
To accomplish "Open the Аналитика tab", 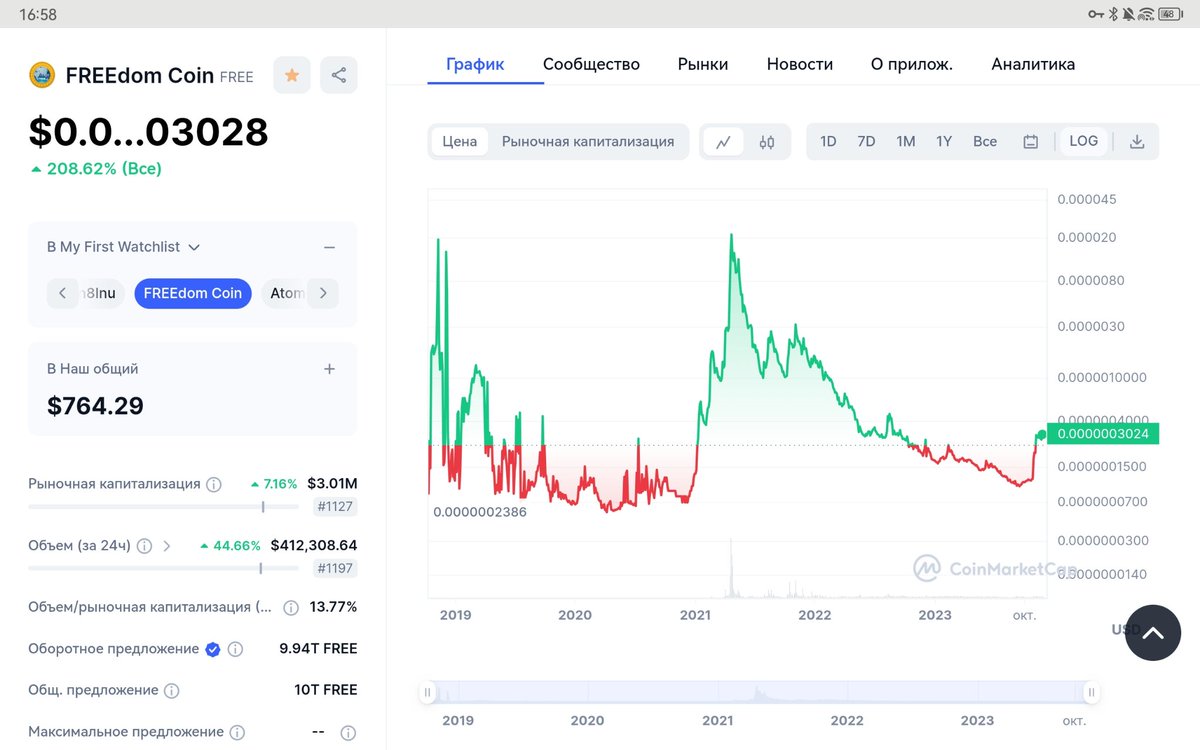I will pyautogui.click(x=1033, y=64).
